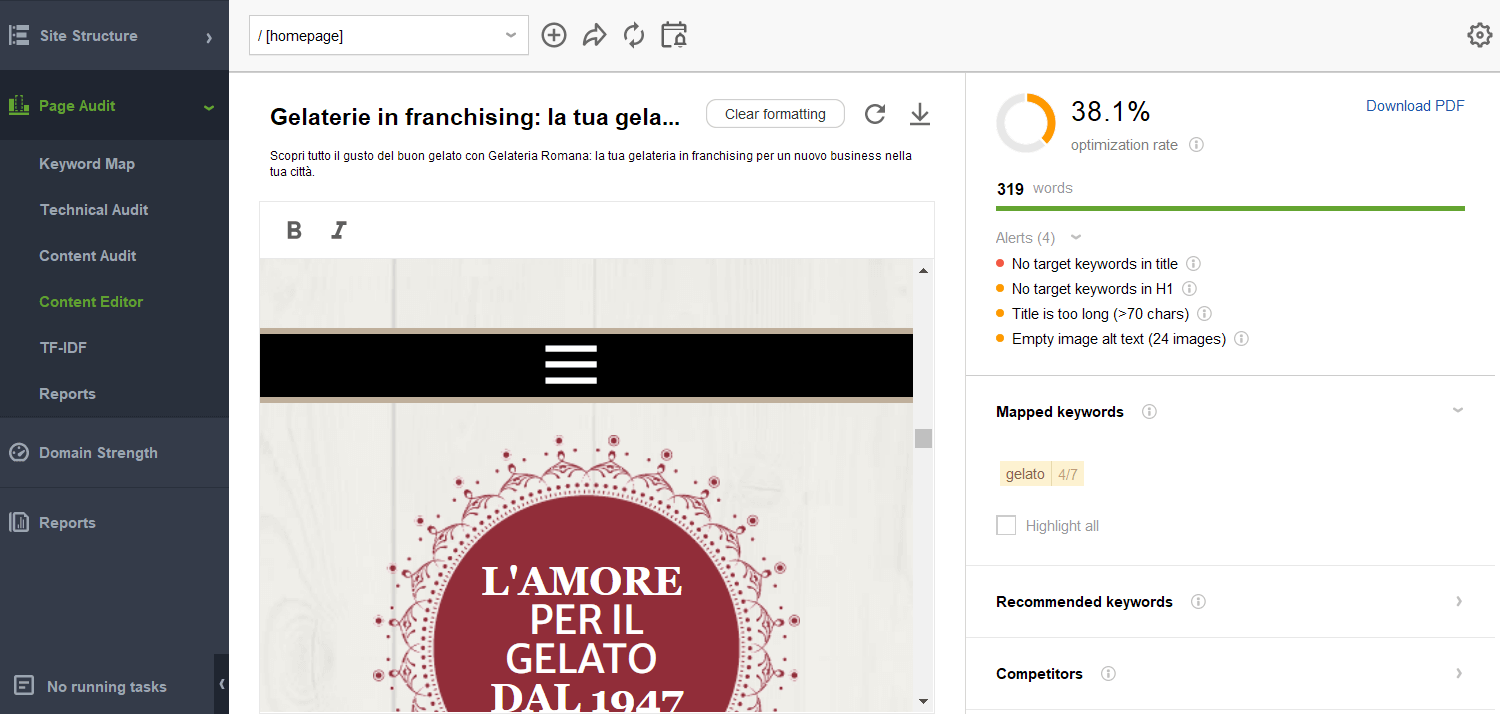
Task: Click the Clear formatting button
Action: [775, 114]
